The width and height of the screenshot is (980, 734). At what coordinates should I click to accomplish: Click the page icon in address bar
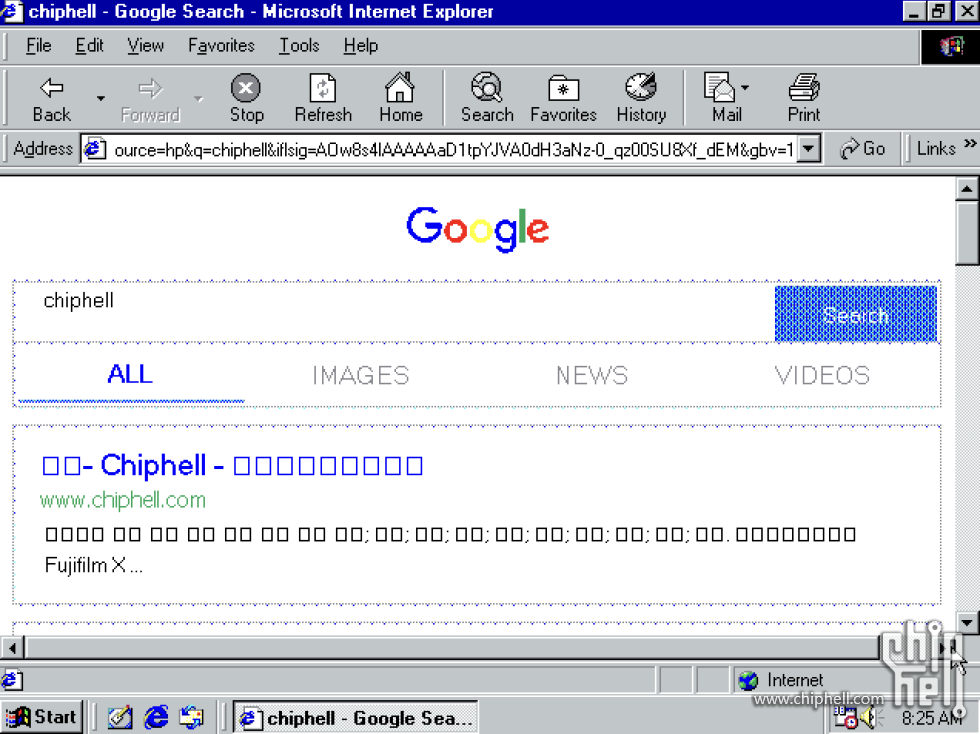94,149
